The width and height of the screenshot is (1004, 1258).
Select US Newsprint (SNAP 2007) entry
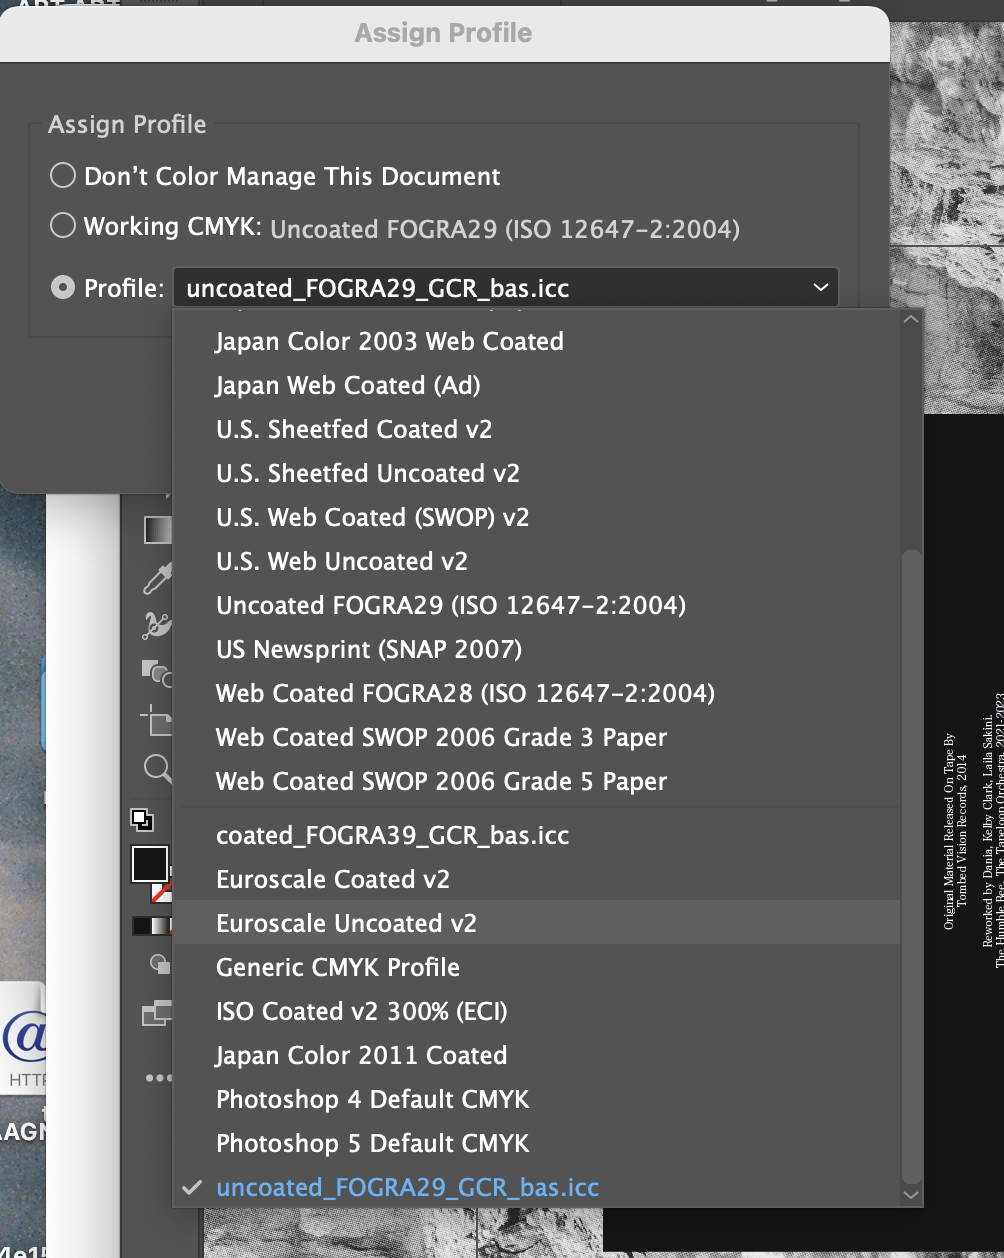[x=369, y=649]
